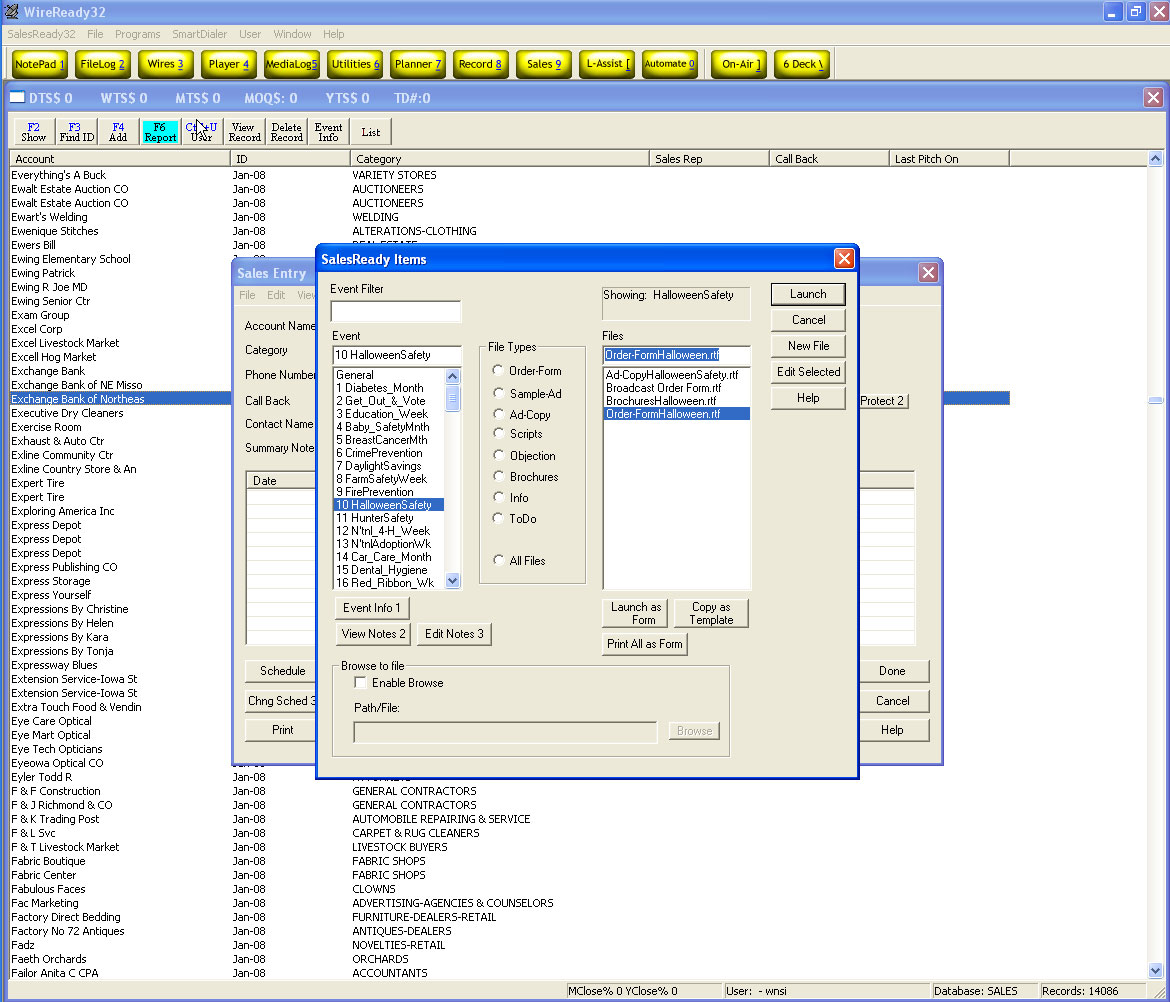Click the account list scrollbar down arrow

pyautogui.click(x=1155, y=971)
